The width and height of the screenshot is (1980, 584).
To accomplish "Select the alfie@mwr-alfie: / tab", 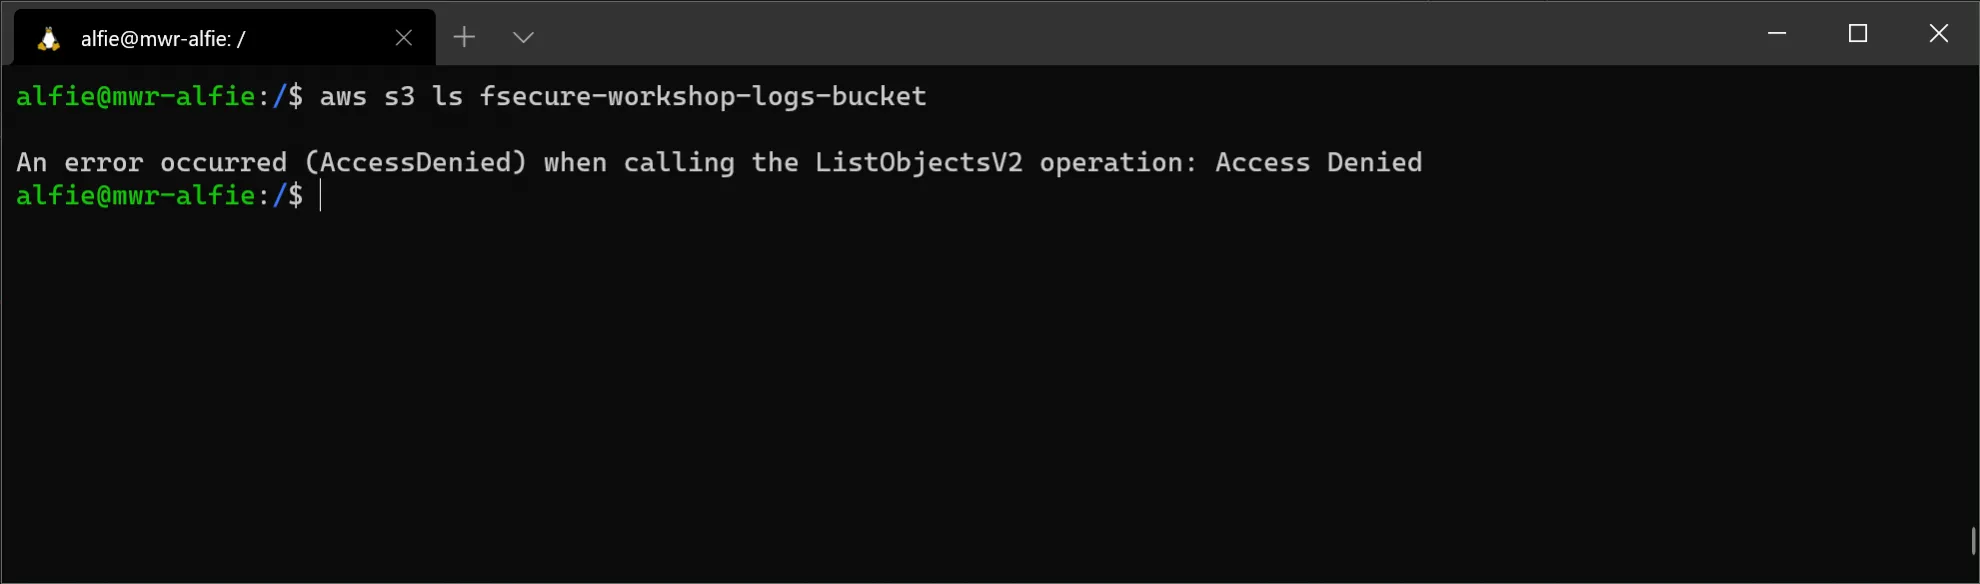I will coord(225,38).
